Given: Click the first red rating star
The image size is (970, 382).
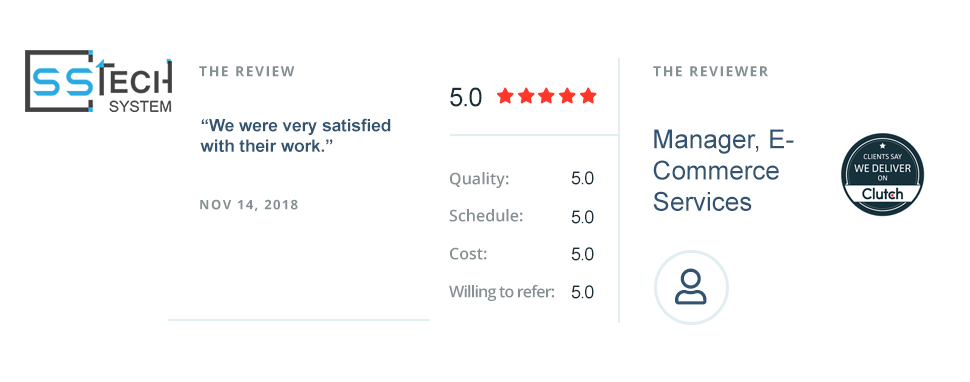Looking at the screenshot, I should click(505, 96).
